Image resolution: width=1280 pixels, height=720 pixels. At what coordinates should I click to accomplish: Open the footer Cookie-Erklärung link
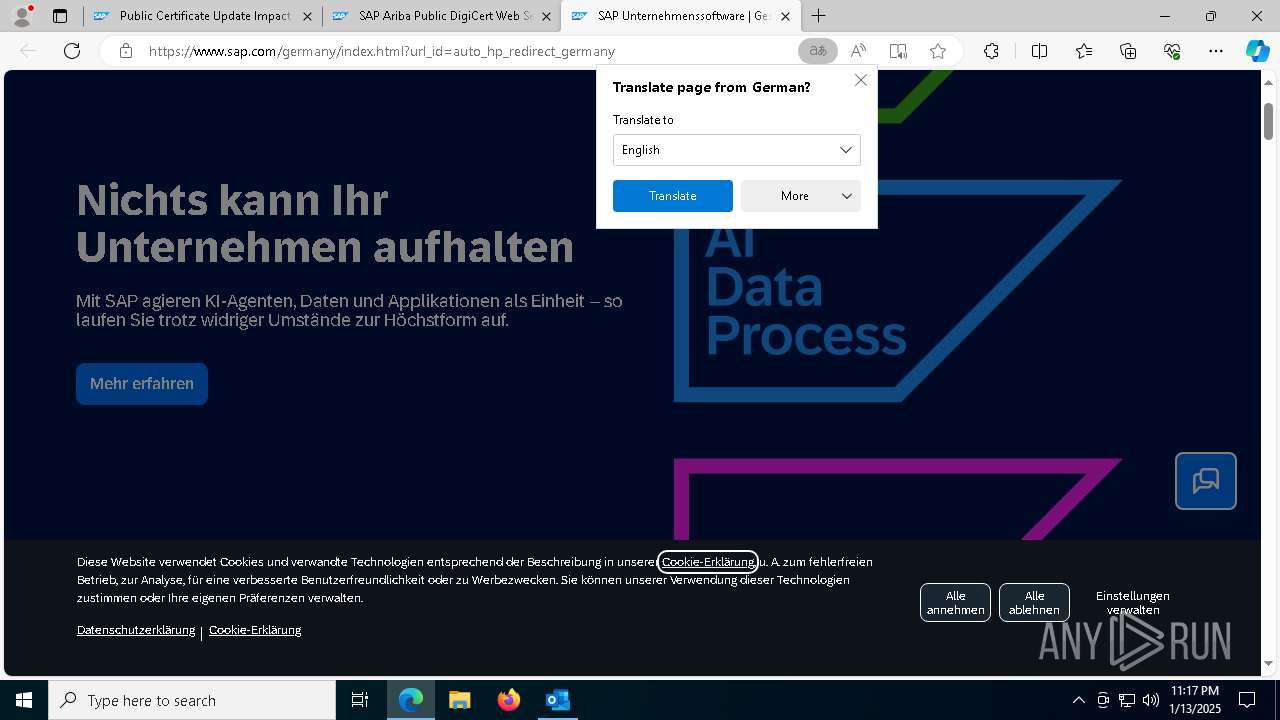tap(255, 630)
